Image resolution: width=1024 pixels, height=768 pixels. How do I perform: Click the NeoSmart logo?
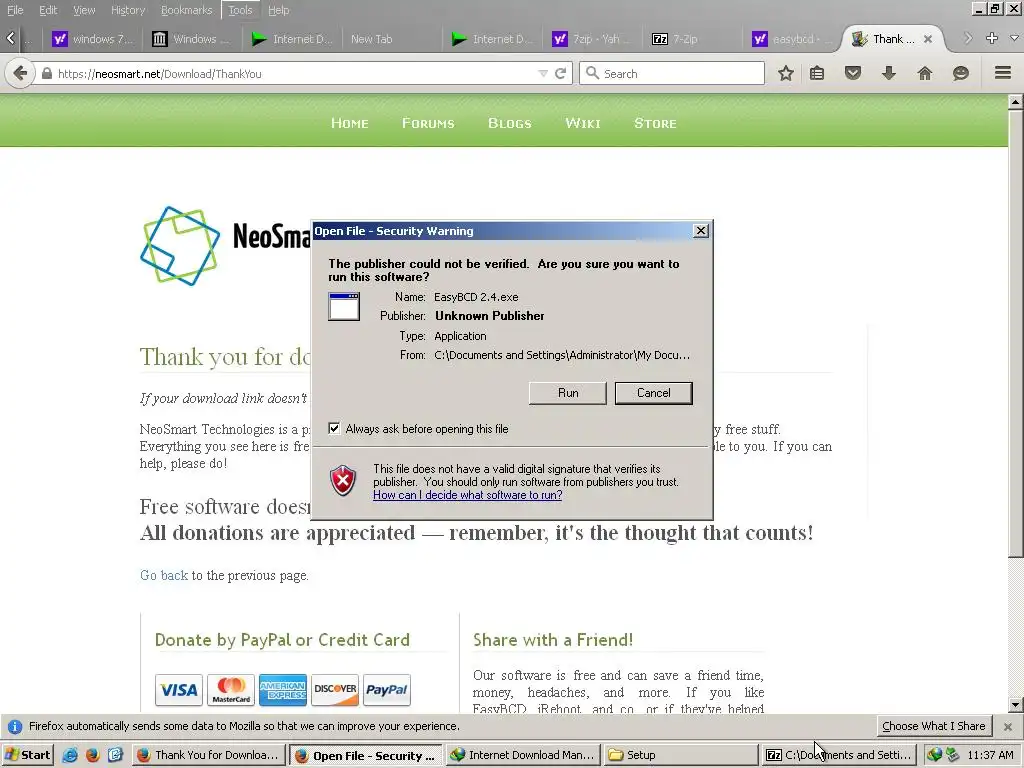[180, 246]
